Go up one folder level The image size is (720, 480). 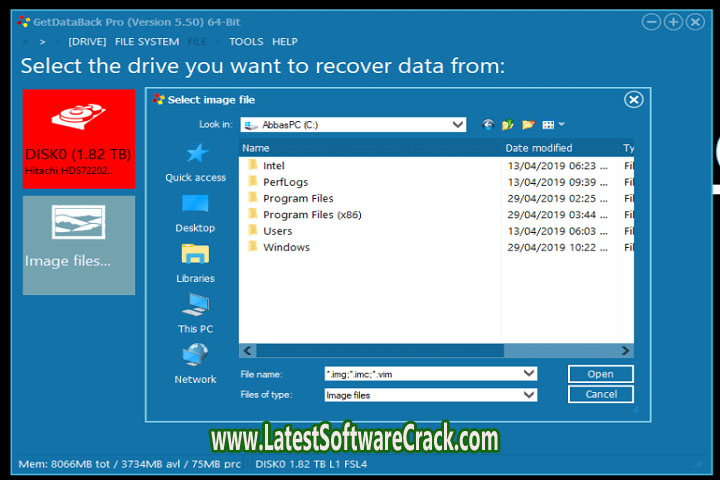pyautogui.click(x=508, y=125)
